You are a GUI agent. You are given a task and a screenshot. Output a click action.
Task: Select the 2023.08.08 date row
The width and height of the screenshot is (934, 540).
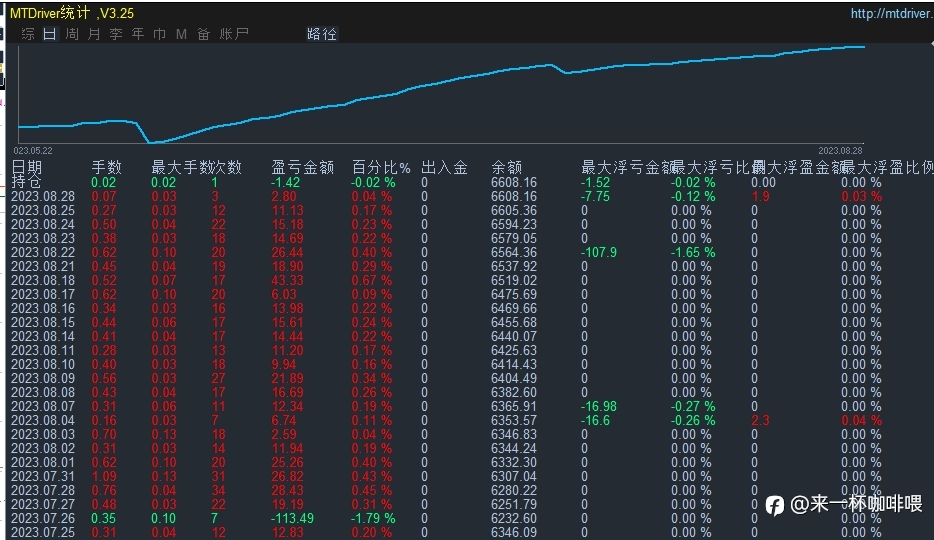click(43, 392)
